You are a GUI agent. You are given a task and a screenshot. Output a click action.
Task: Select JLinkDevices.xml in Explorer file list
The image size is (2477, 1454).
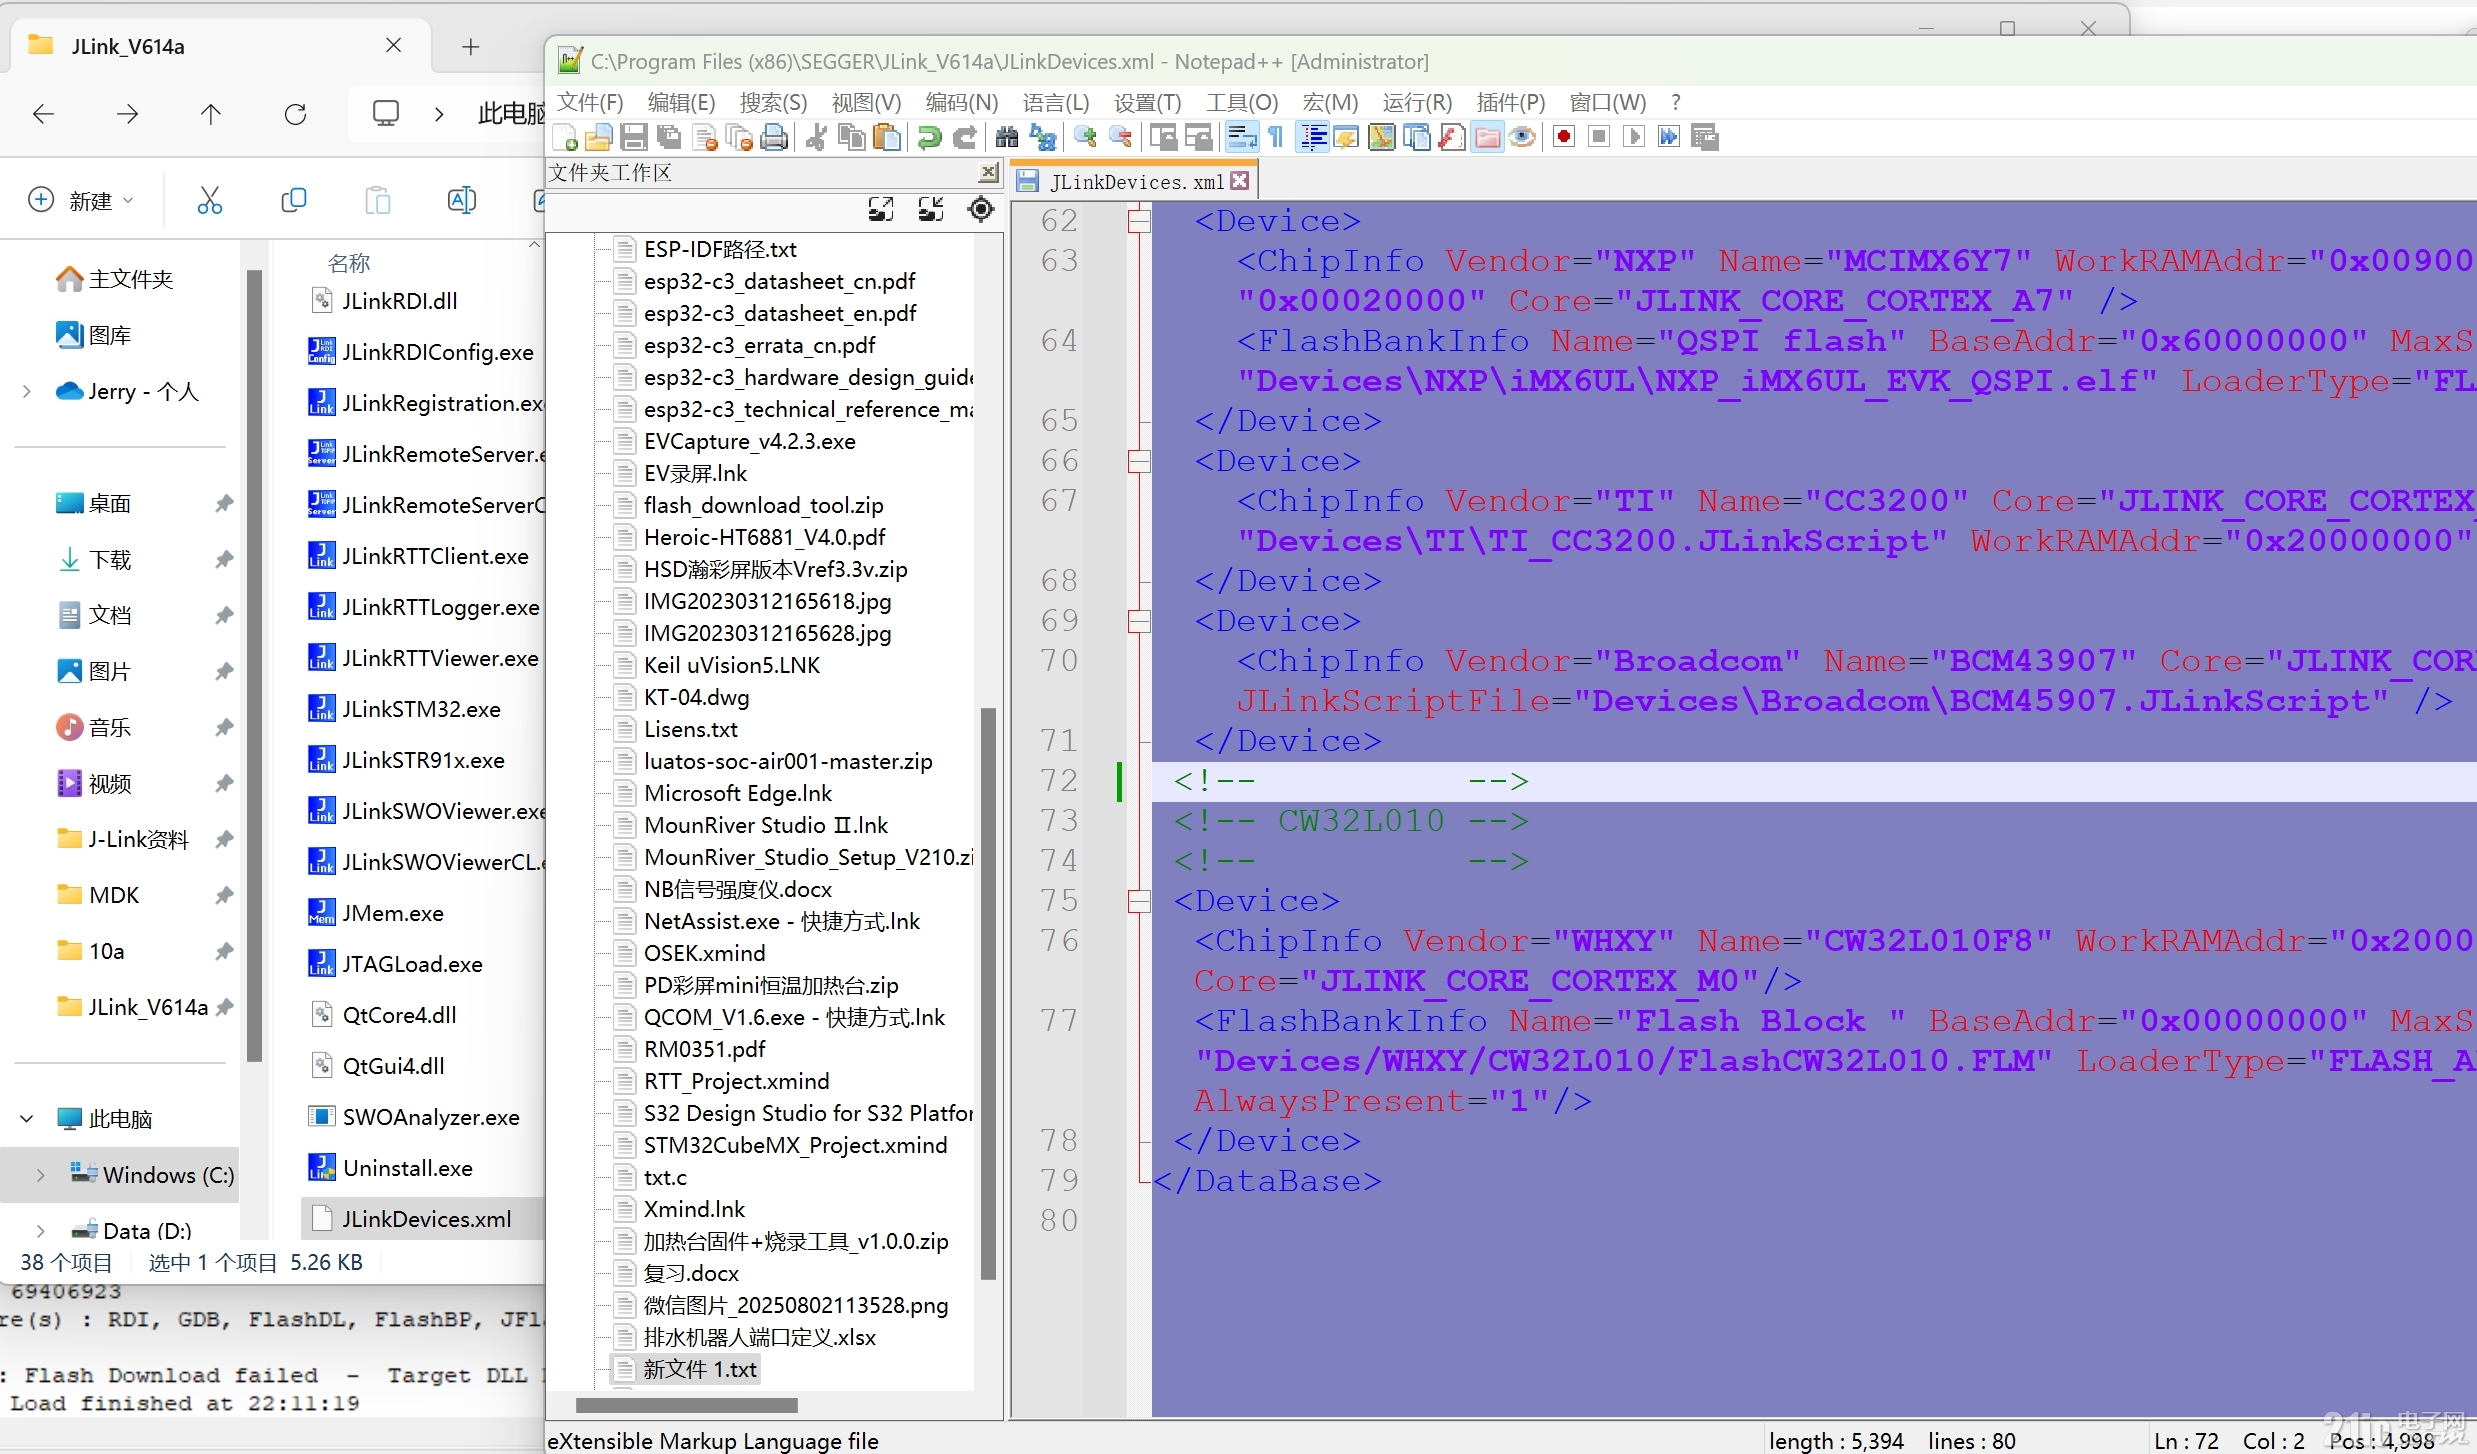coord(423,1219)
